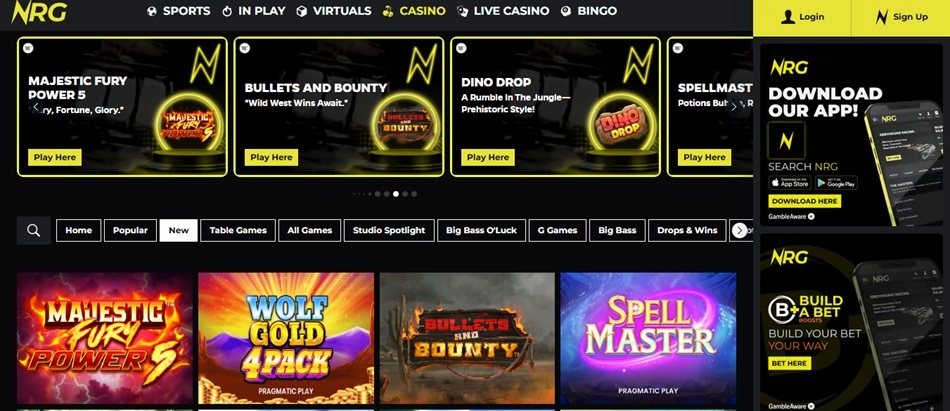This screenshot has height=411, width=950.
Task: Expand more categories with round arrow
Action: (x=739, y=230)
